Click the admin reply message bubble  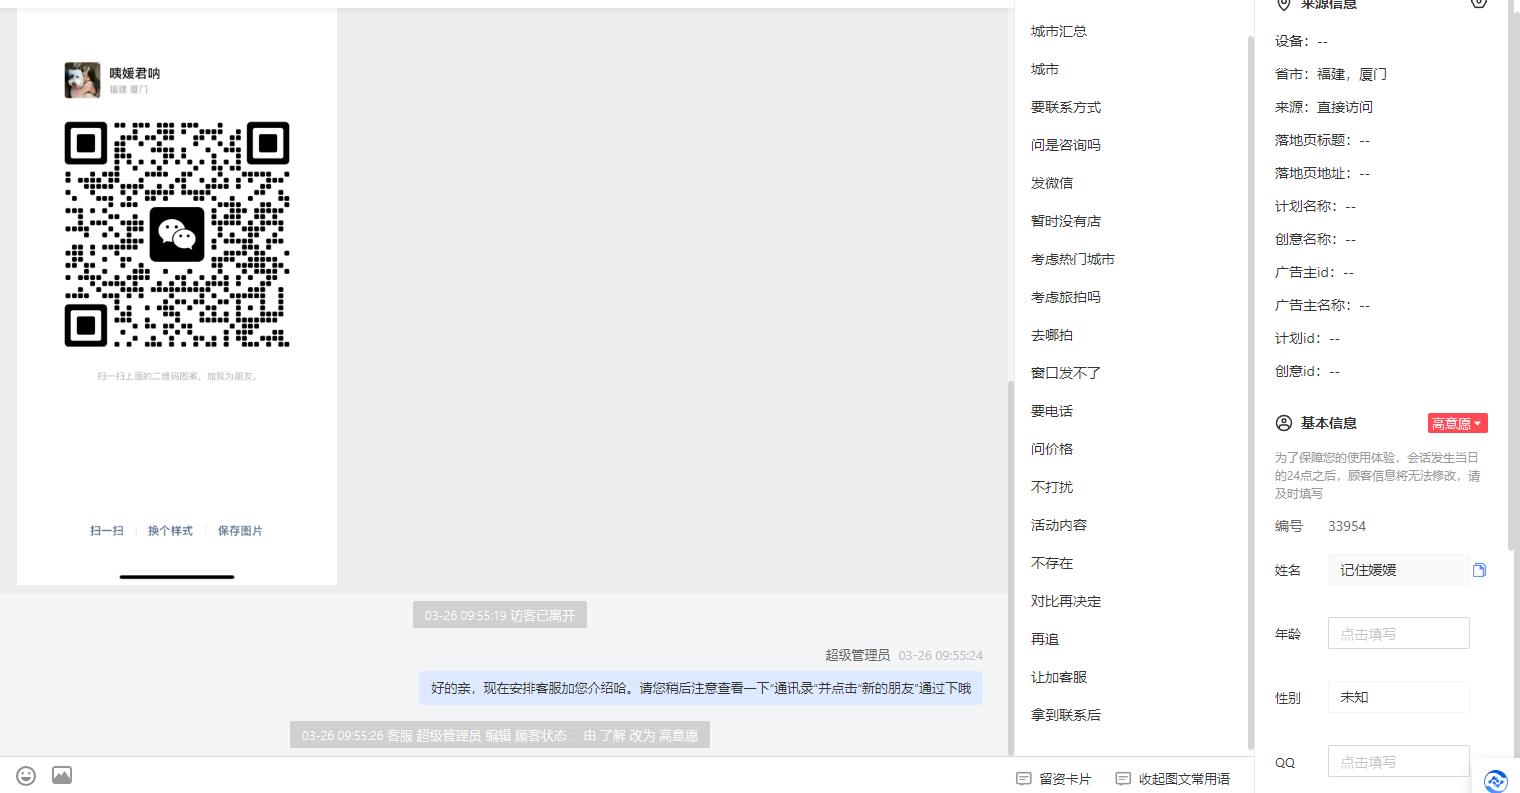(x=701, y=688)
